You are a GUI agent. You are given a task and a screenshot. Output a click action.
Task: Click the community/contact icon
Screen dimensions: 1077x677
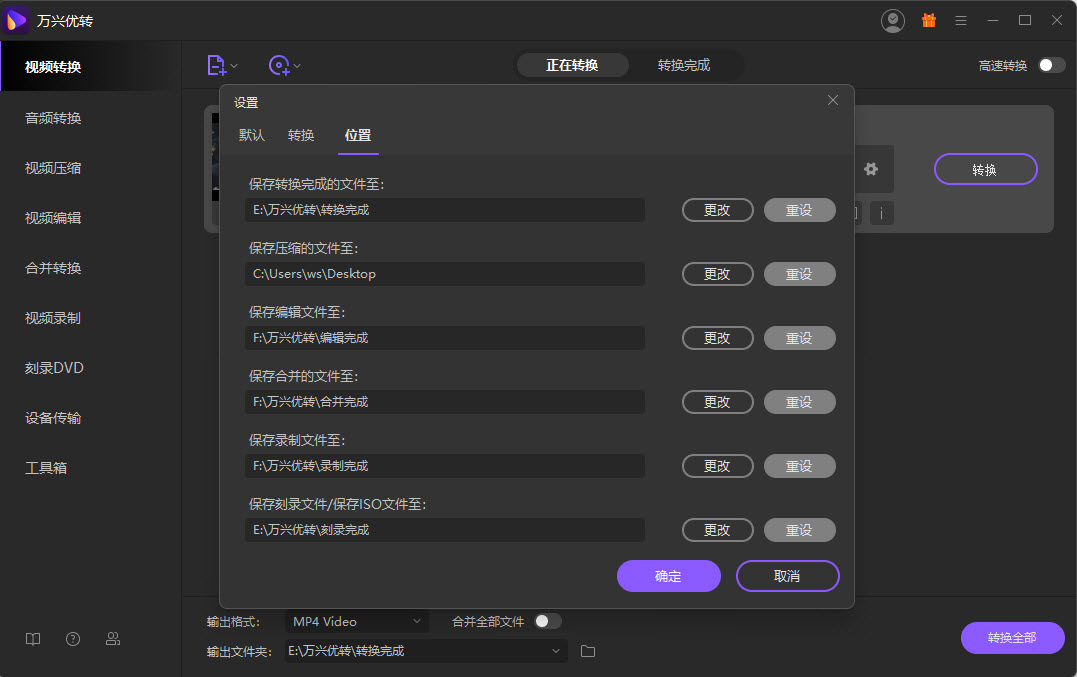coord(112,638)
